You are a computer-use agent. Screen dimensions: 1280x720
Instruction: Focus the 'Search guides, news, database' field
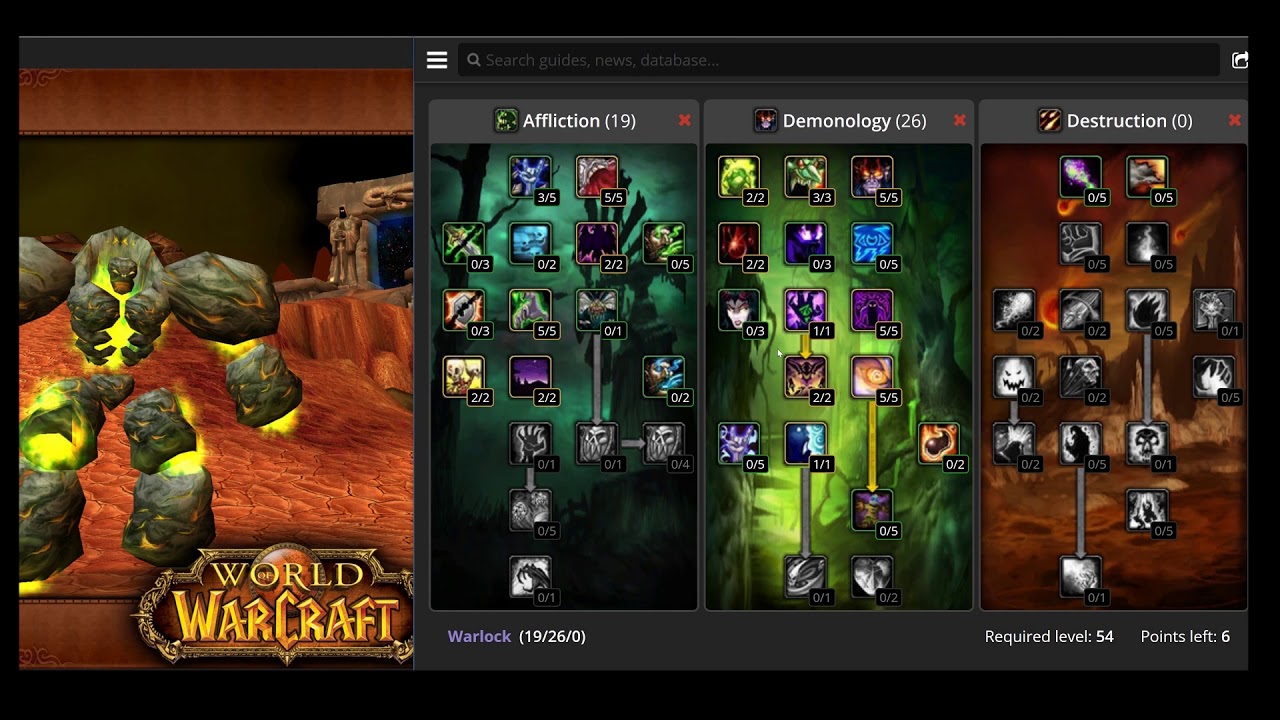tap(838, 60)
